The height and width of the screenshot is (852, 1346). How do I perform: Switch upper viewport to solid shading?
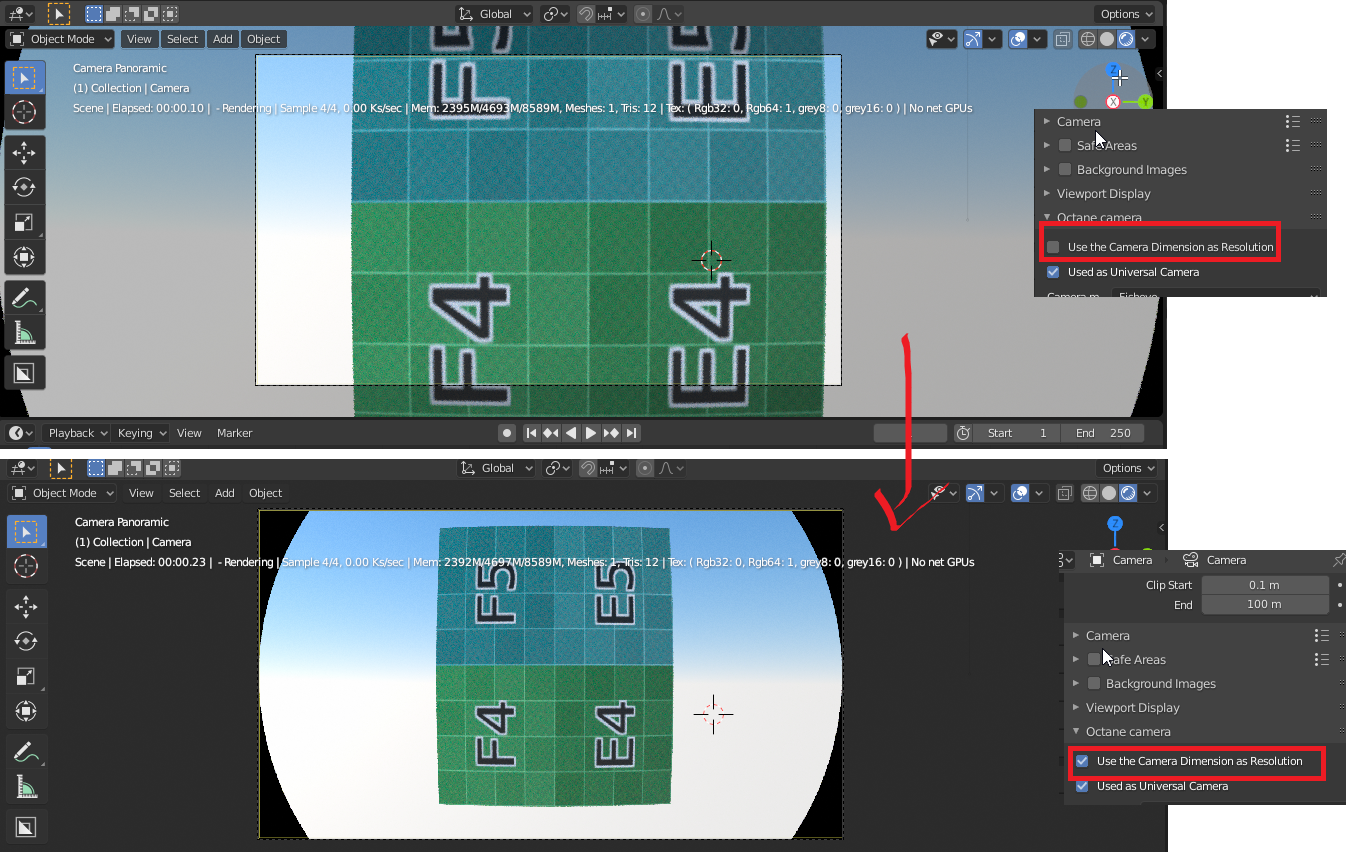(1107, 39)
